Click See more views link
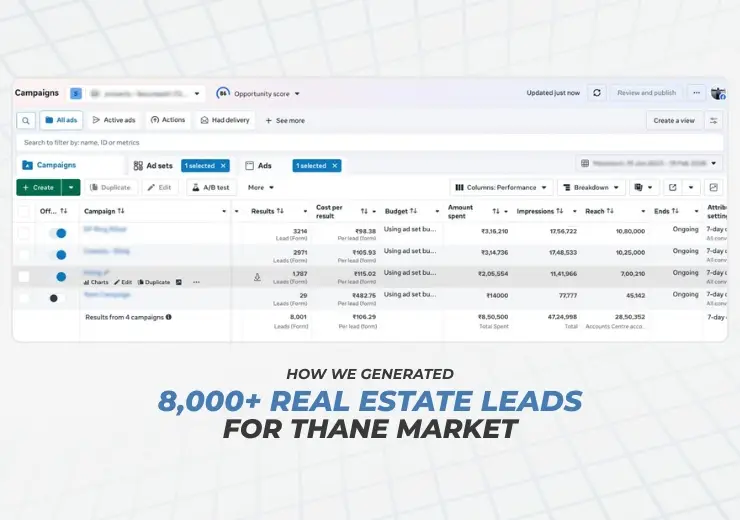 (x=285, y=121)
